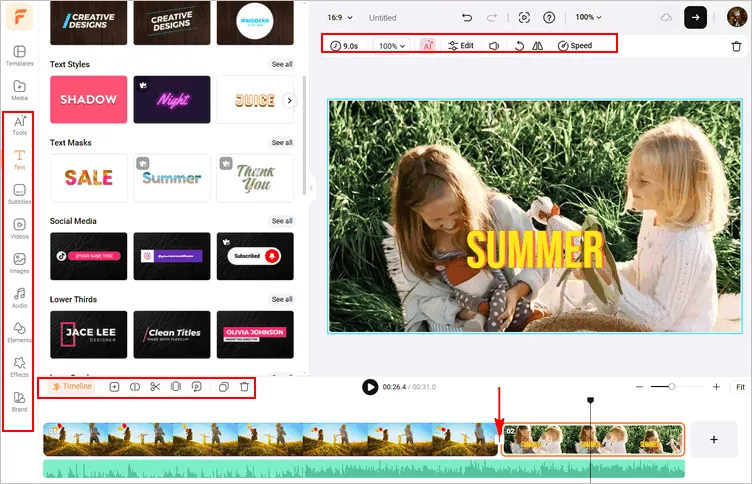
Task: Switch to the Elements sidebar tab
Action: pyautogui.click(x=19, y=332)
